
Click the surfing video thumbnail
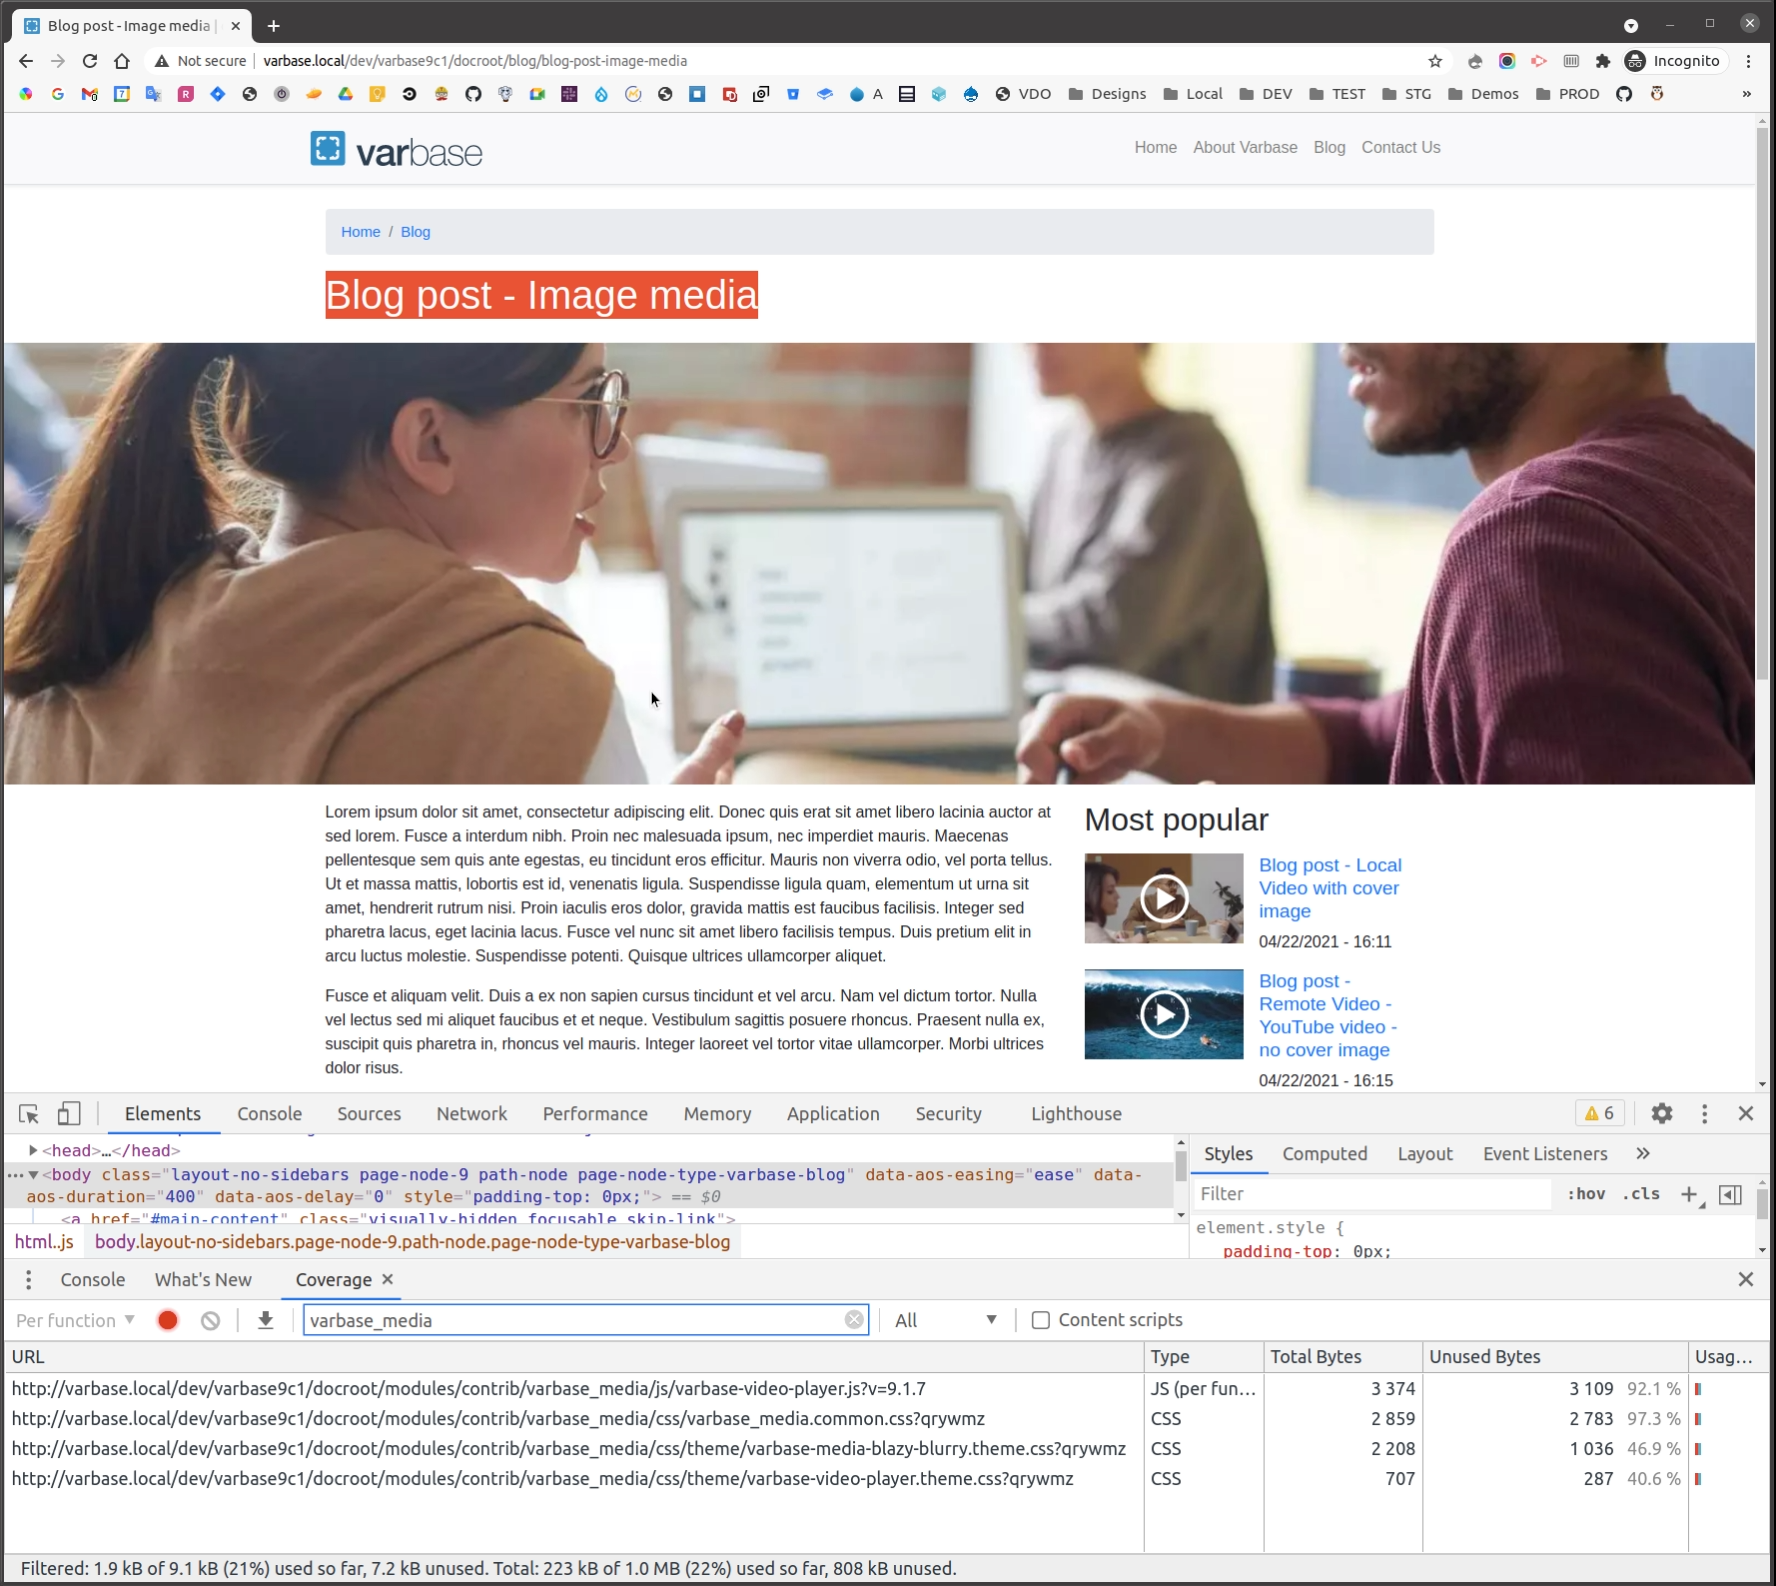coord(1162,1013)
